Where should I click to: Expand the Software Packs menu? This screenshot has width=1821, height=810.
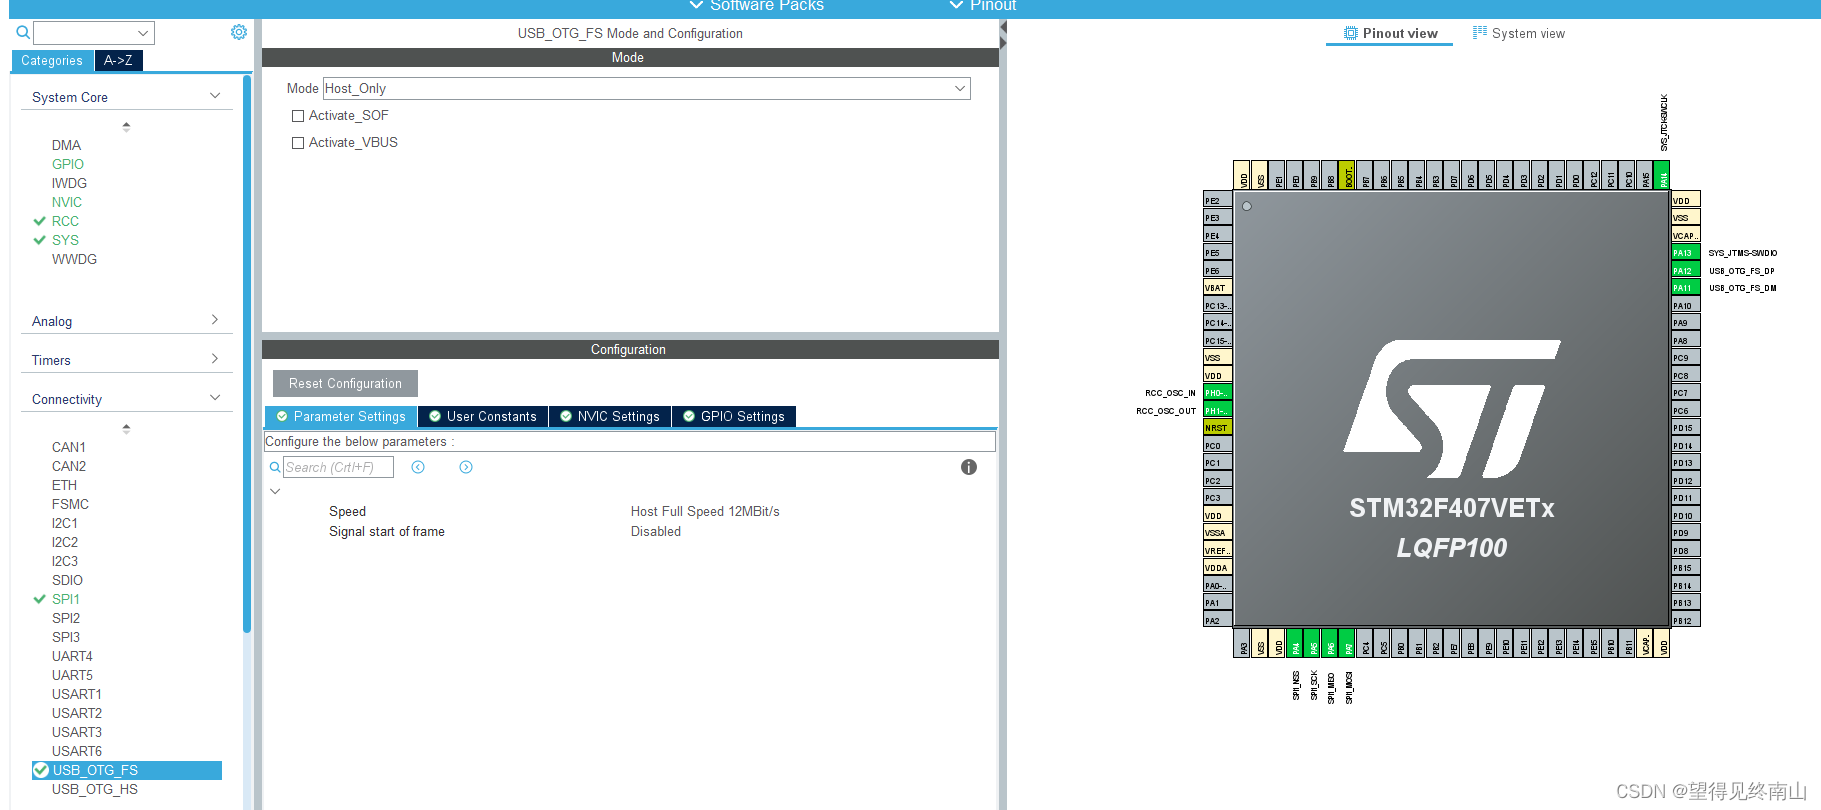(757, 6)
